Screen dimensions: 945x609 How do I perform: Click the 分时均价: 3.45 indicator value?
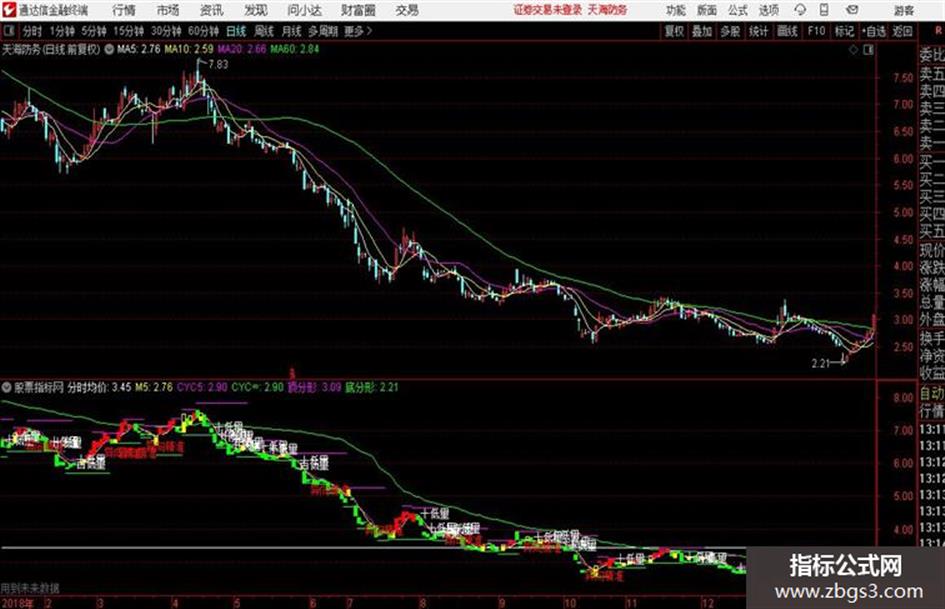point(99,387)
